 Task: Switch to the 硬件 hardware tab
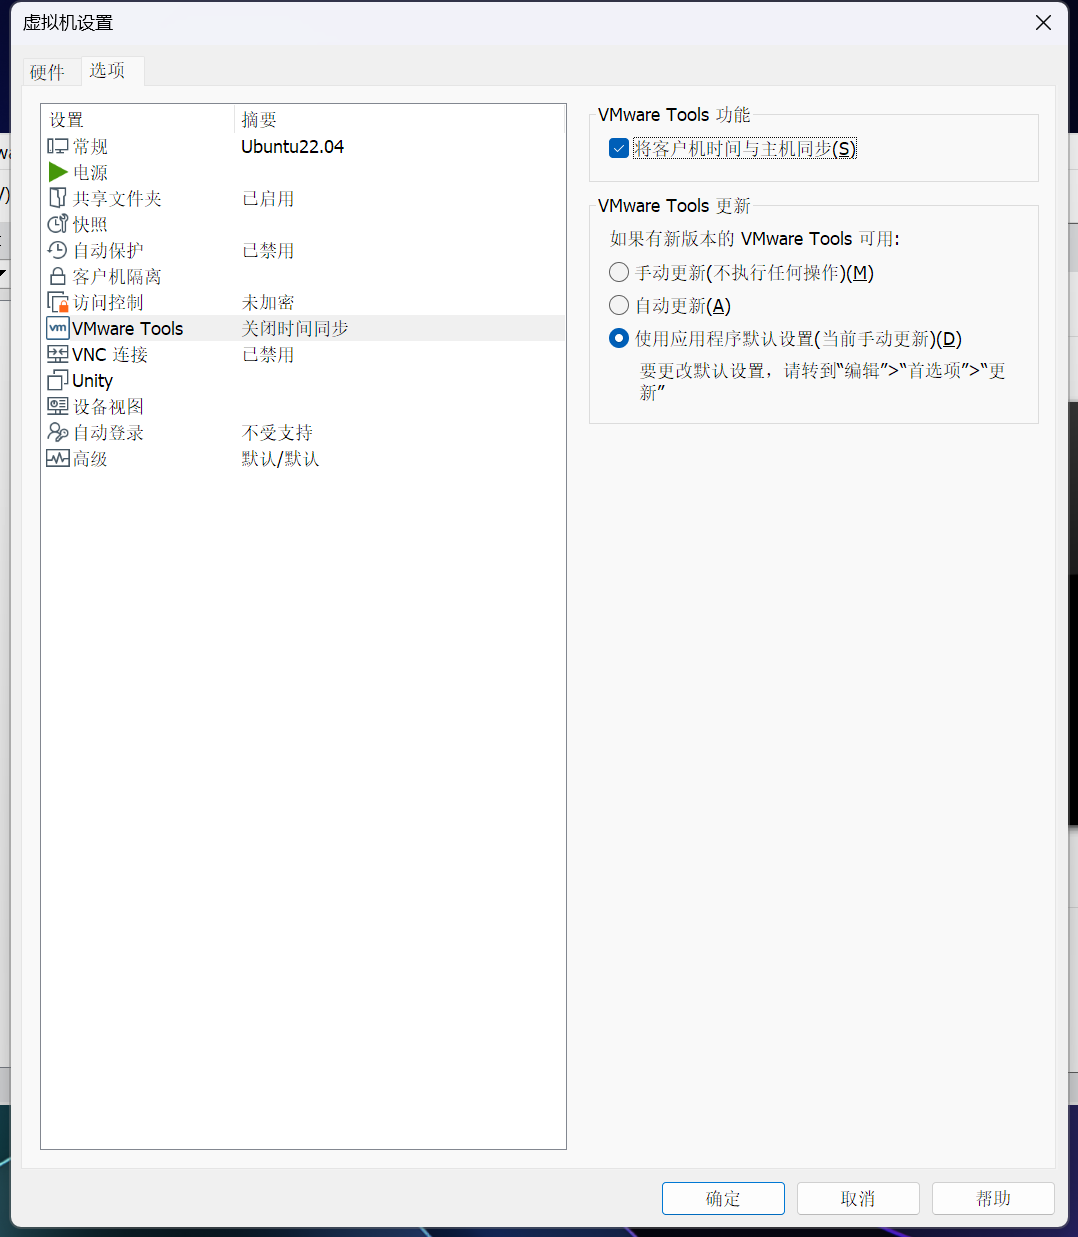(47, 72)
